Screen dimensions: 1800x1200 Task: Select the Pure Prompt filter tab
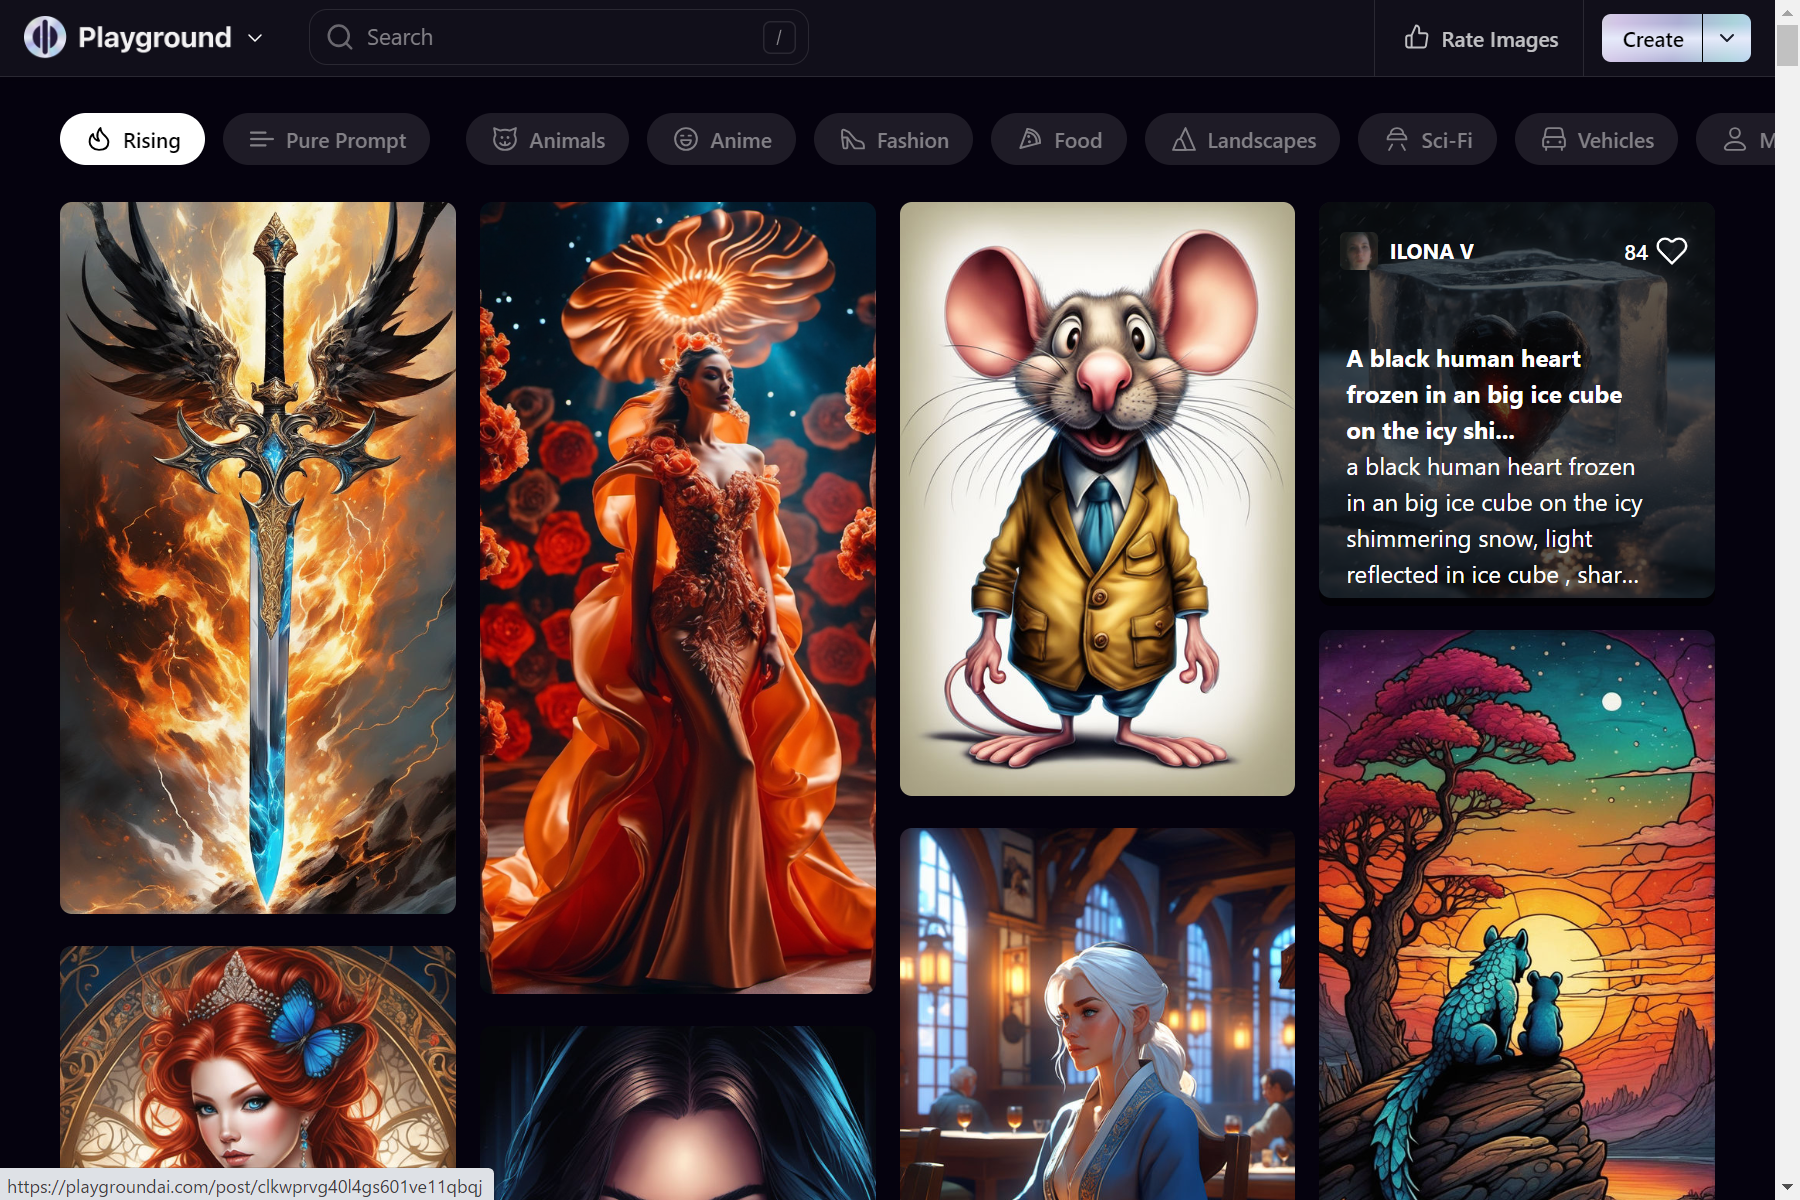[x=326, y=140]
